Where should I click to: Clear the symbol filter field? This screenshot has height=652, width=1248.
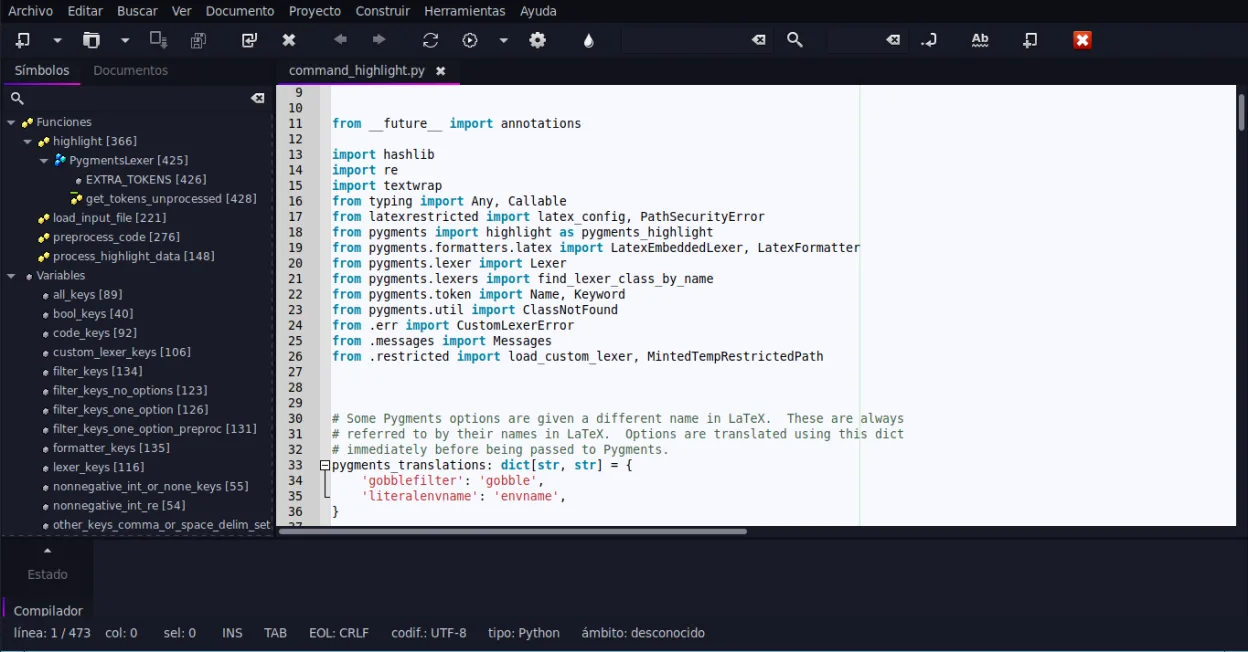pos(257,98)
